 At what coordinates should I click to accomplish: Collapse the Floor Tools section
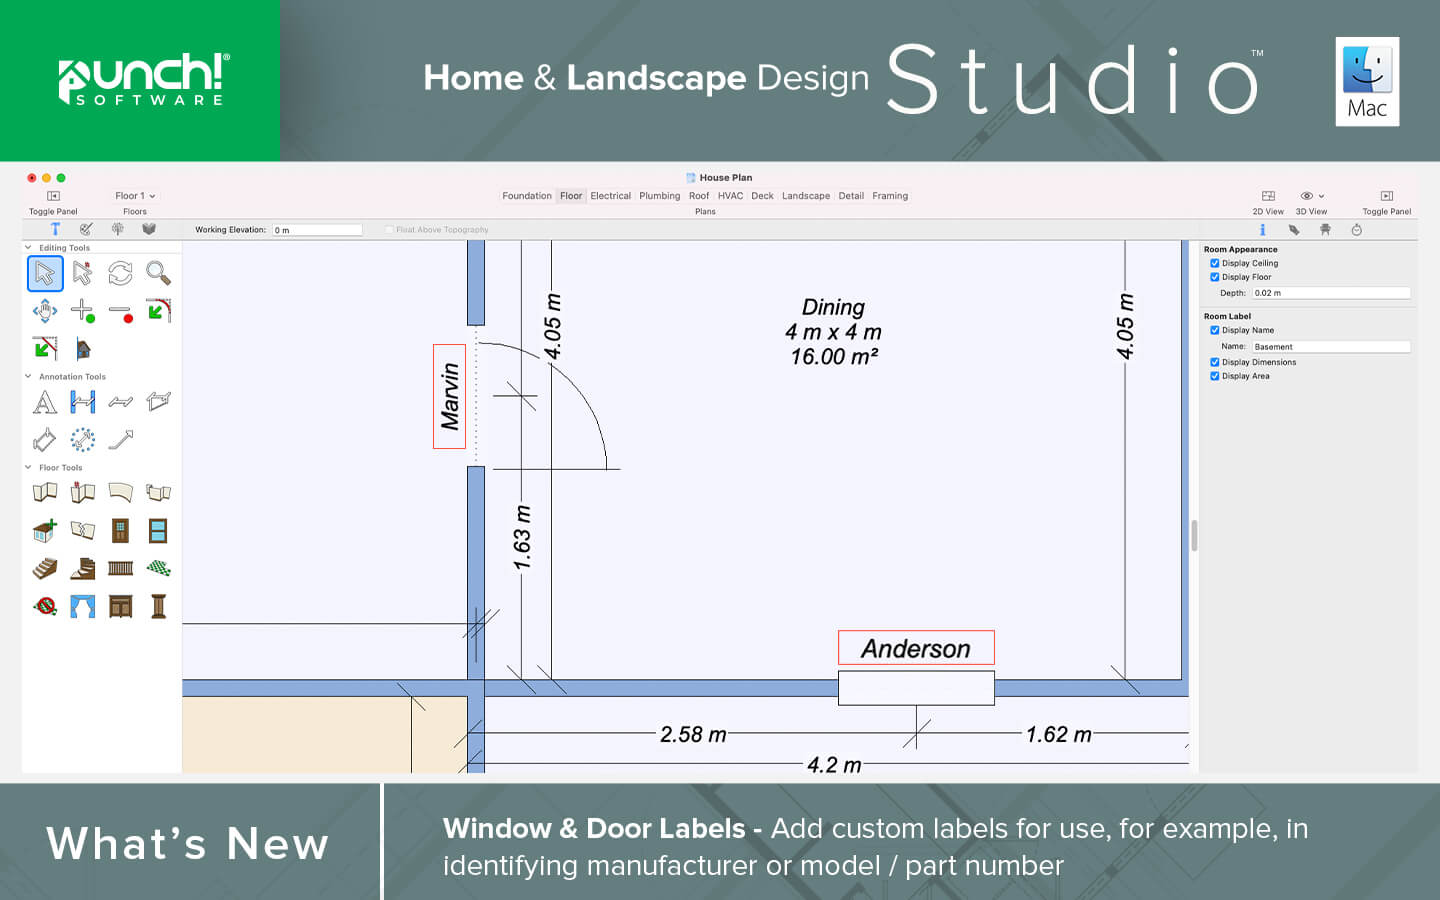[x=28, y=467]
